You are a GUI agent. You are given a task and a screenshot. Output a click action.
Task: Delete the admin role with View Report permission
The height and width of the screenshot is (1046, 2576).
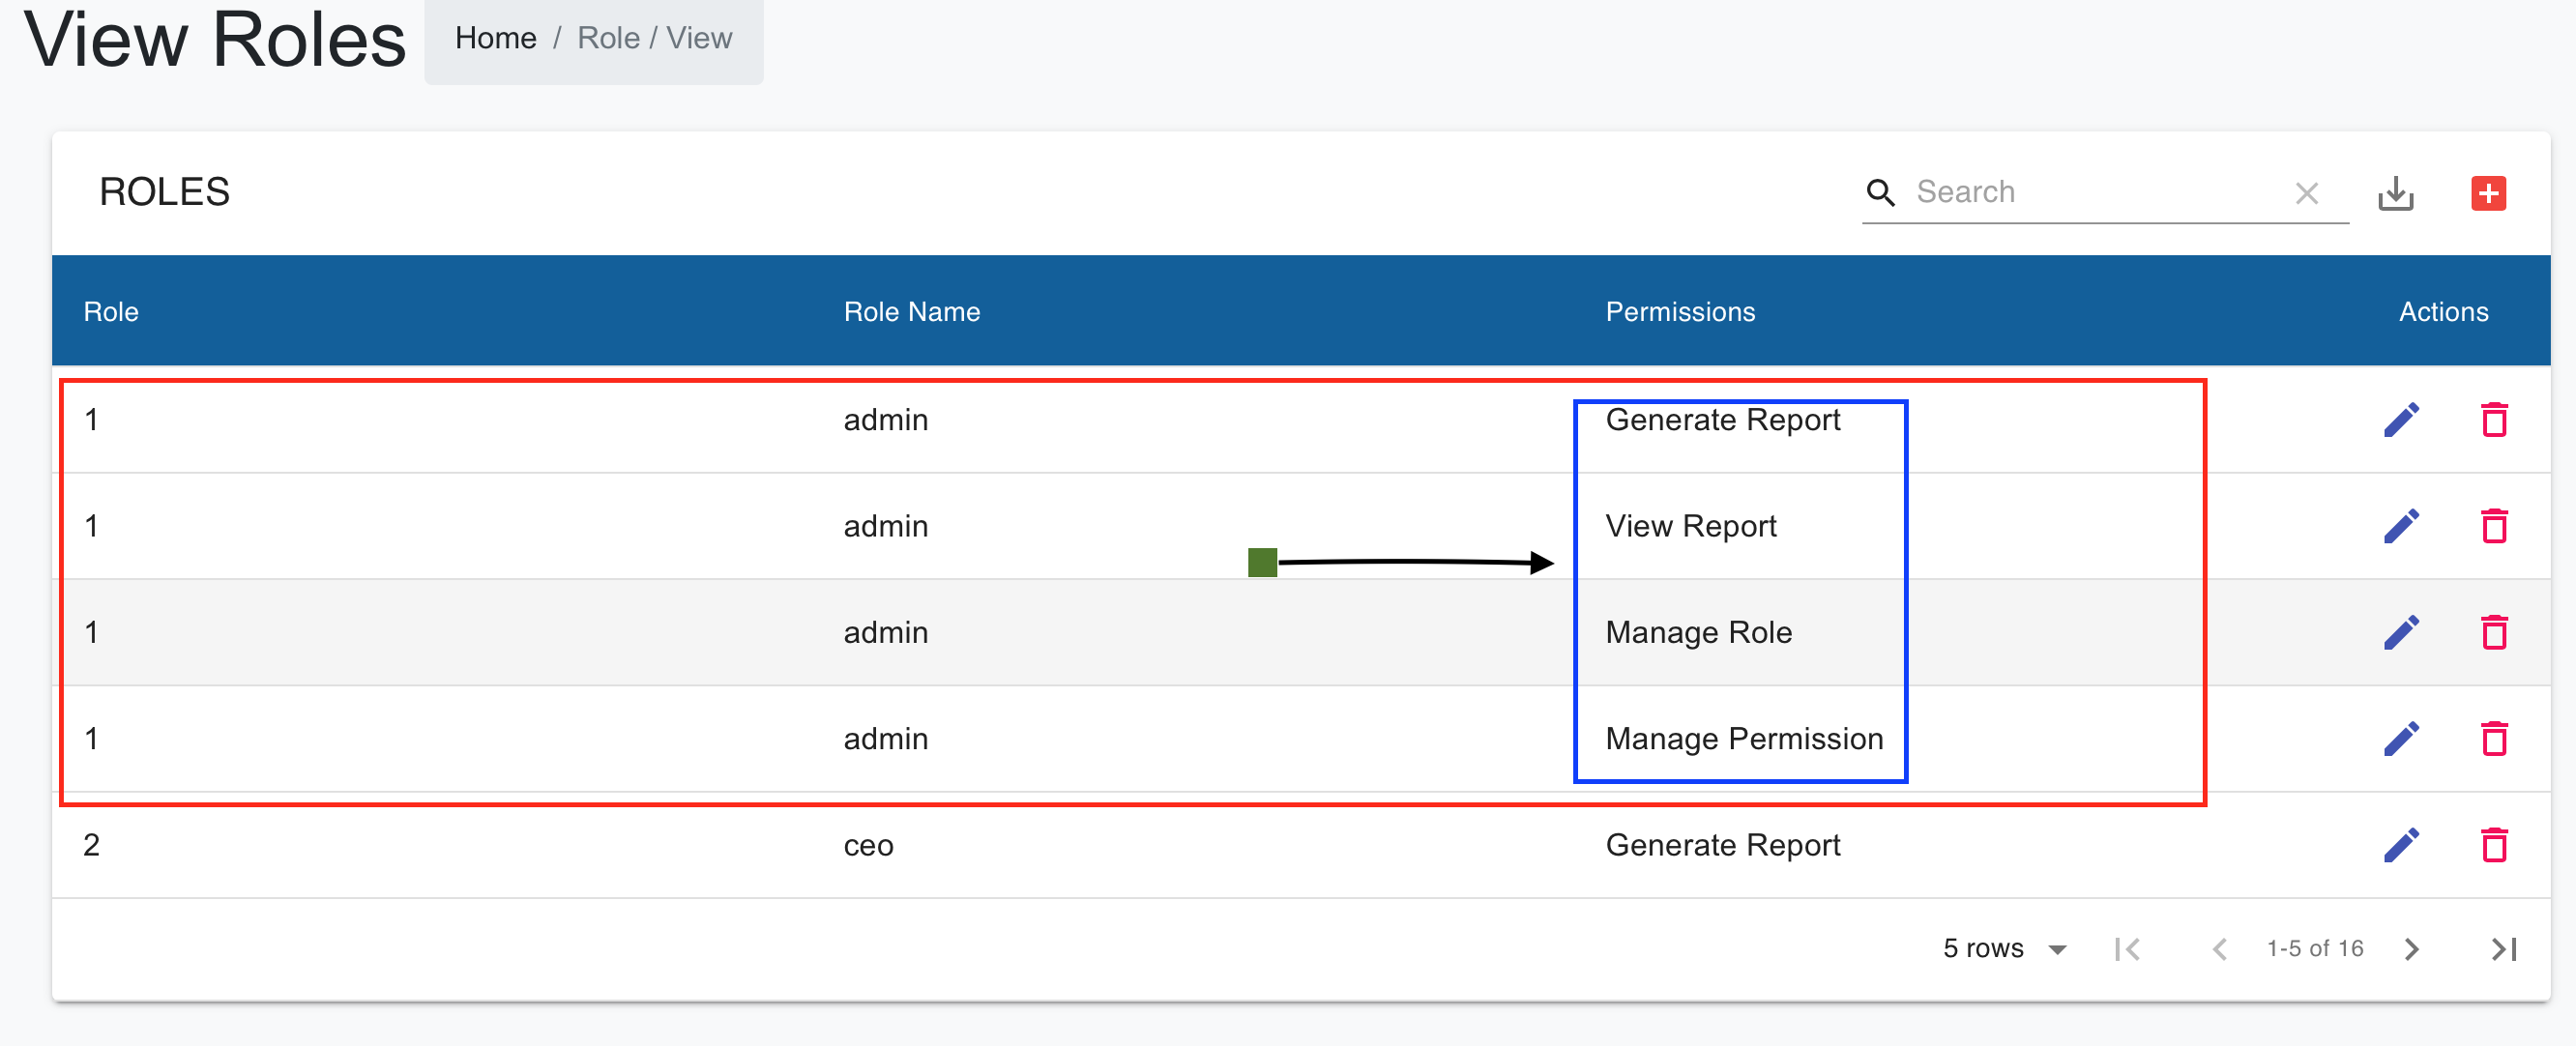pos(2495,526)
